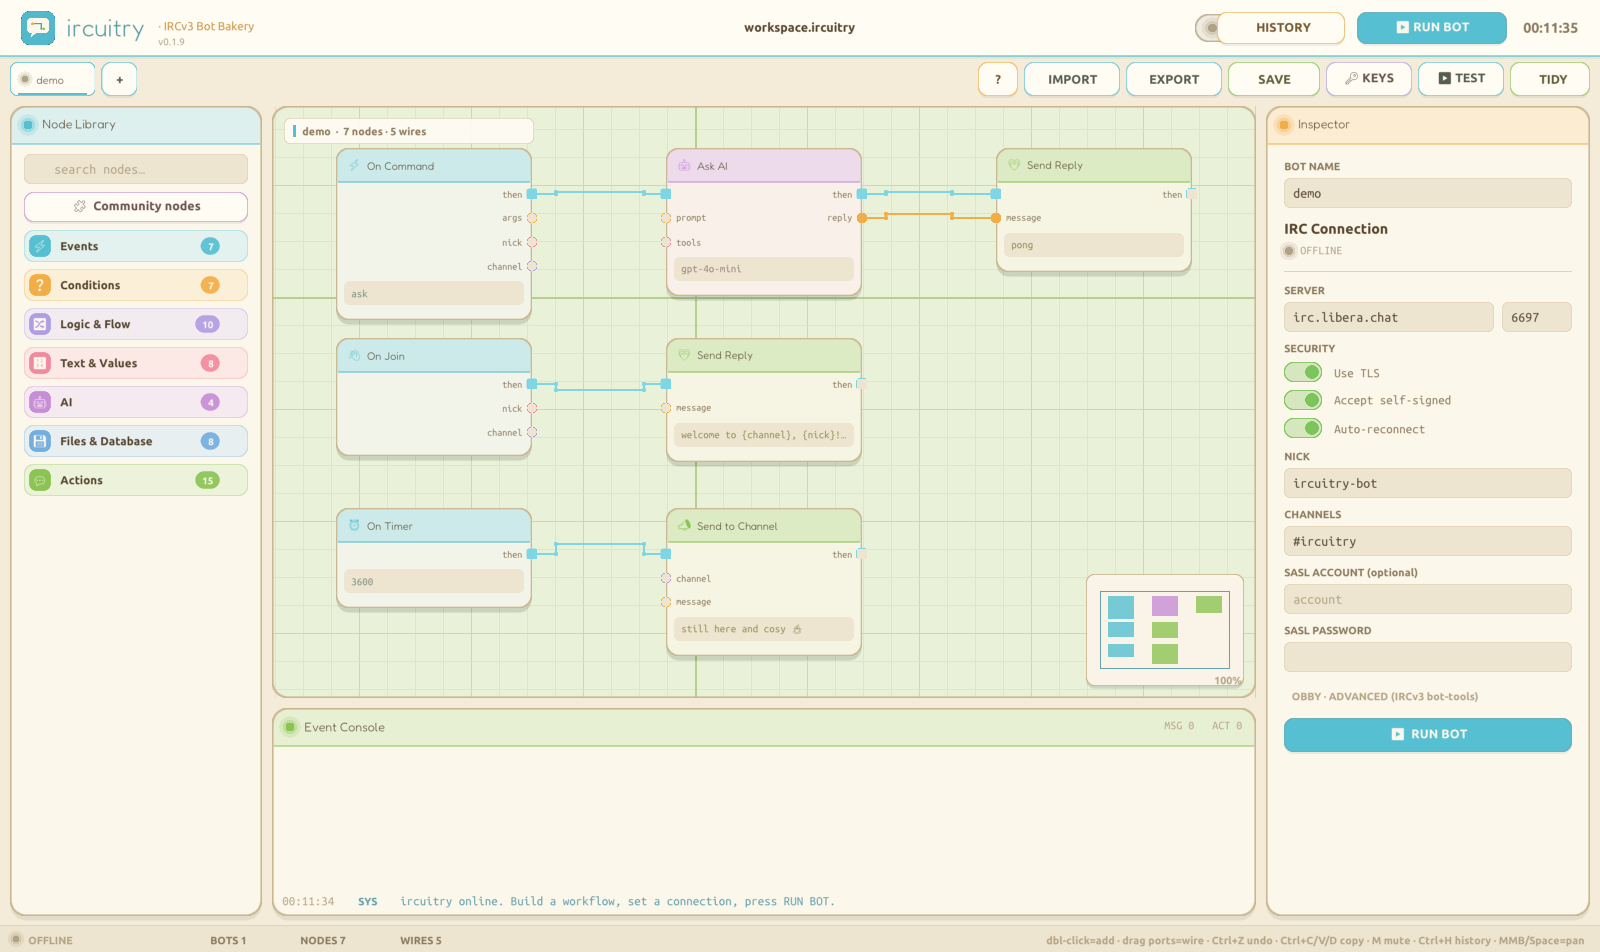Click the Files & Database disk icon

coord(40,441)
